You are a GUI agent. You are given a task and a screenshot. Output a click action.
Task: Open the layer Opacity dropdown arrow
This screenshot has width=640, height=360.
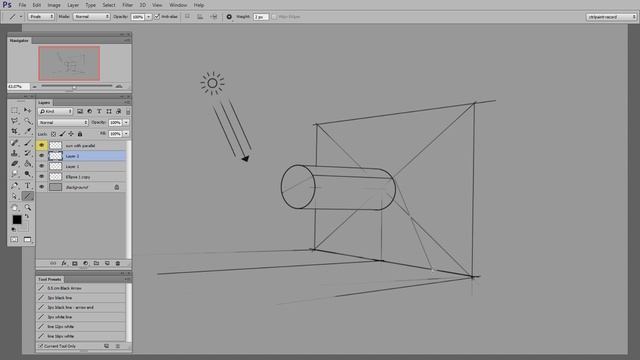[126, 122]
